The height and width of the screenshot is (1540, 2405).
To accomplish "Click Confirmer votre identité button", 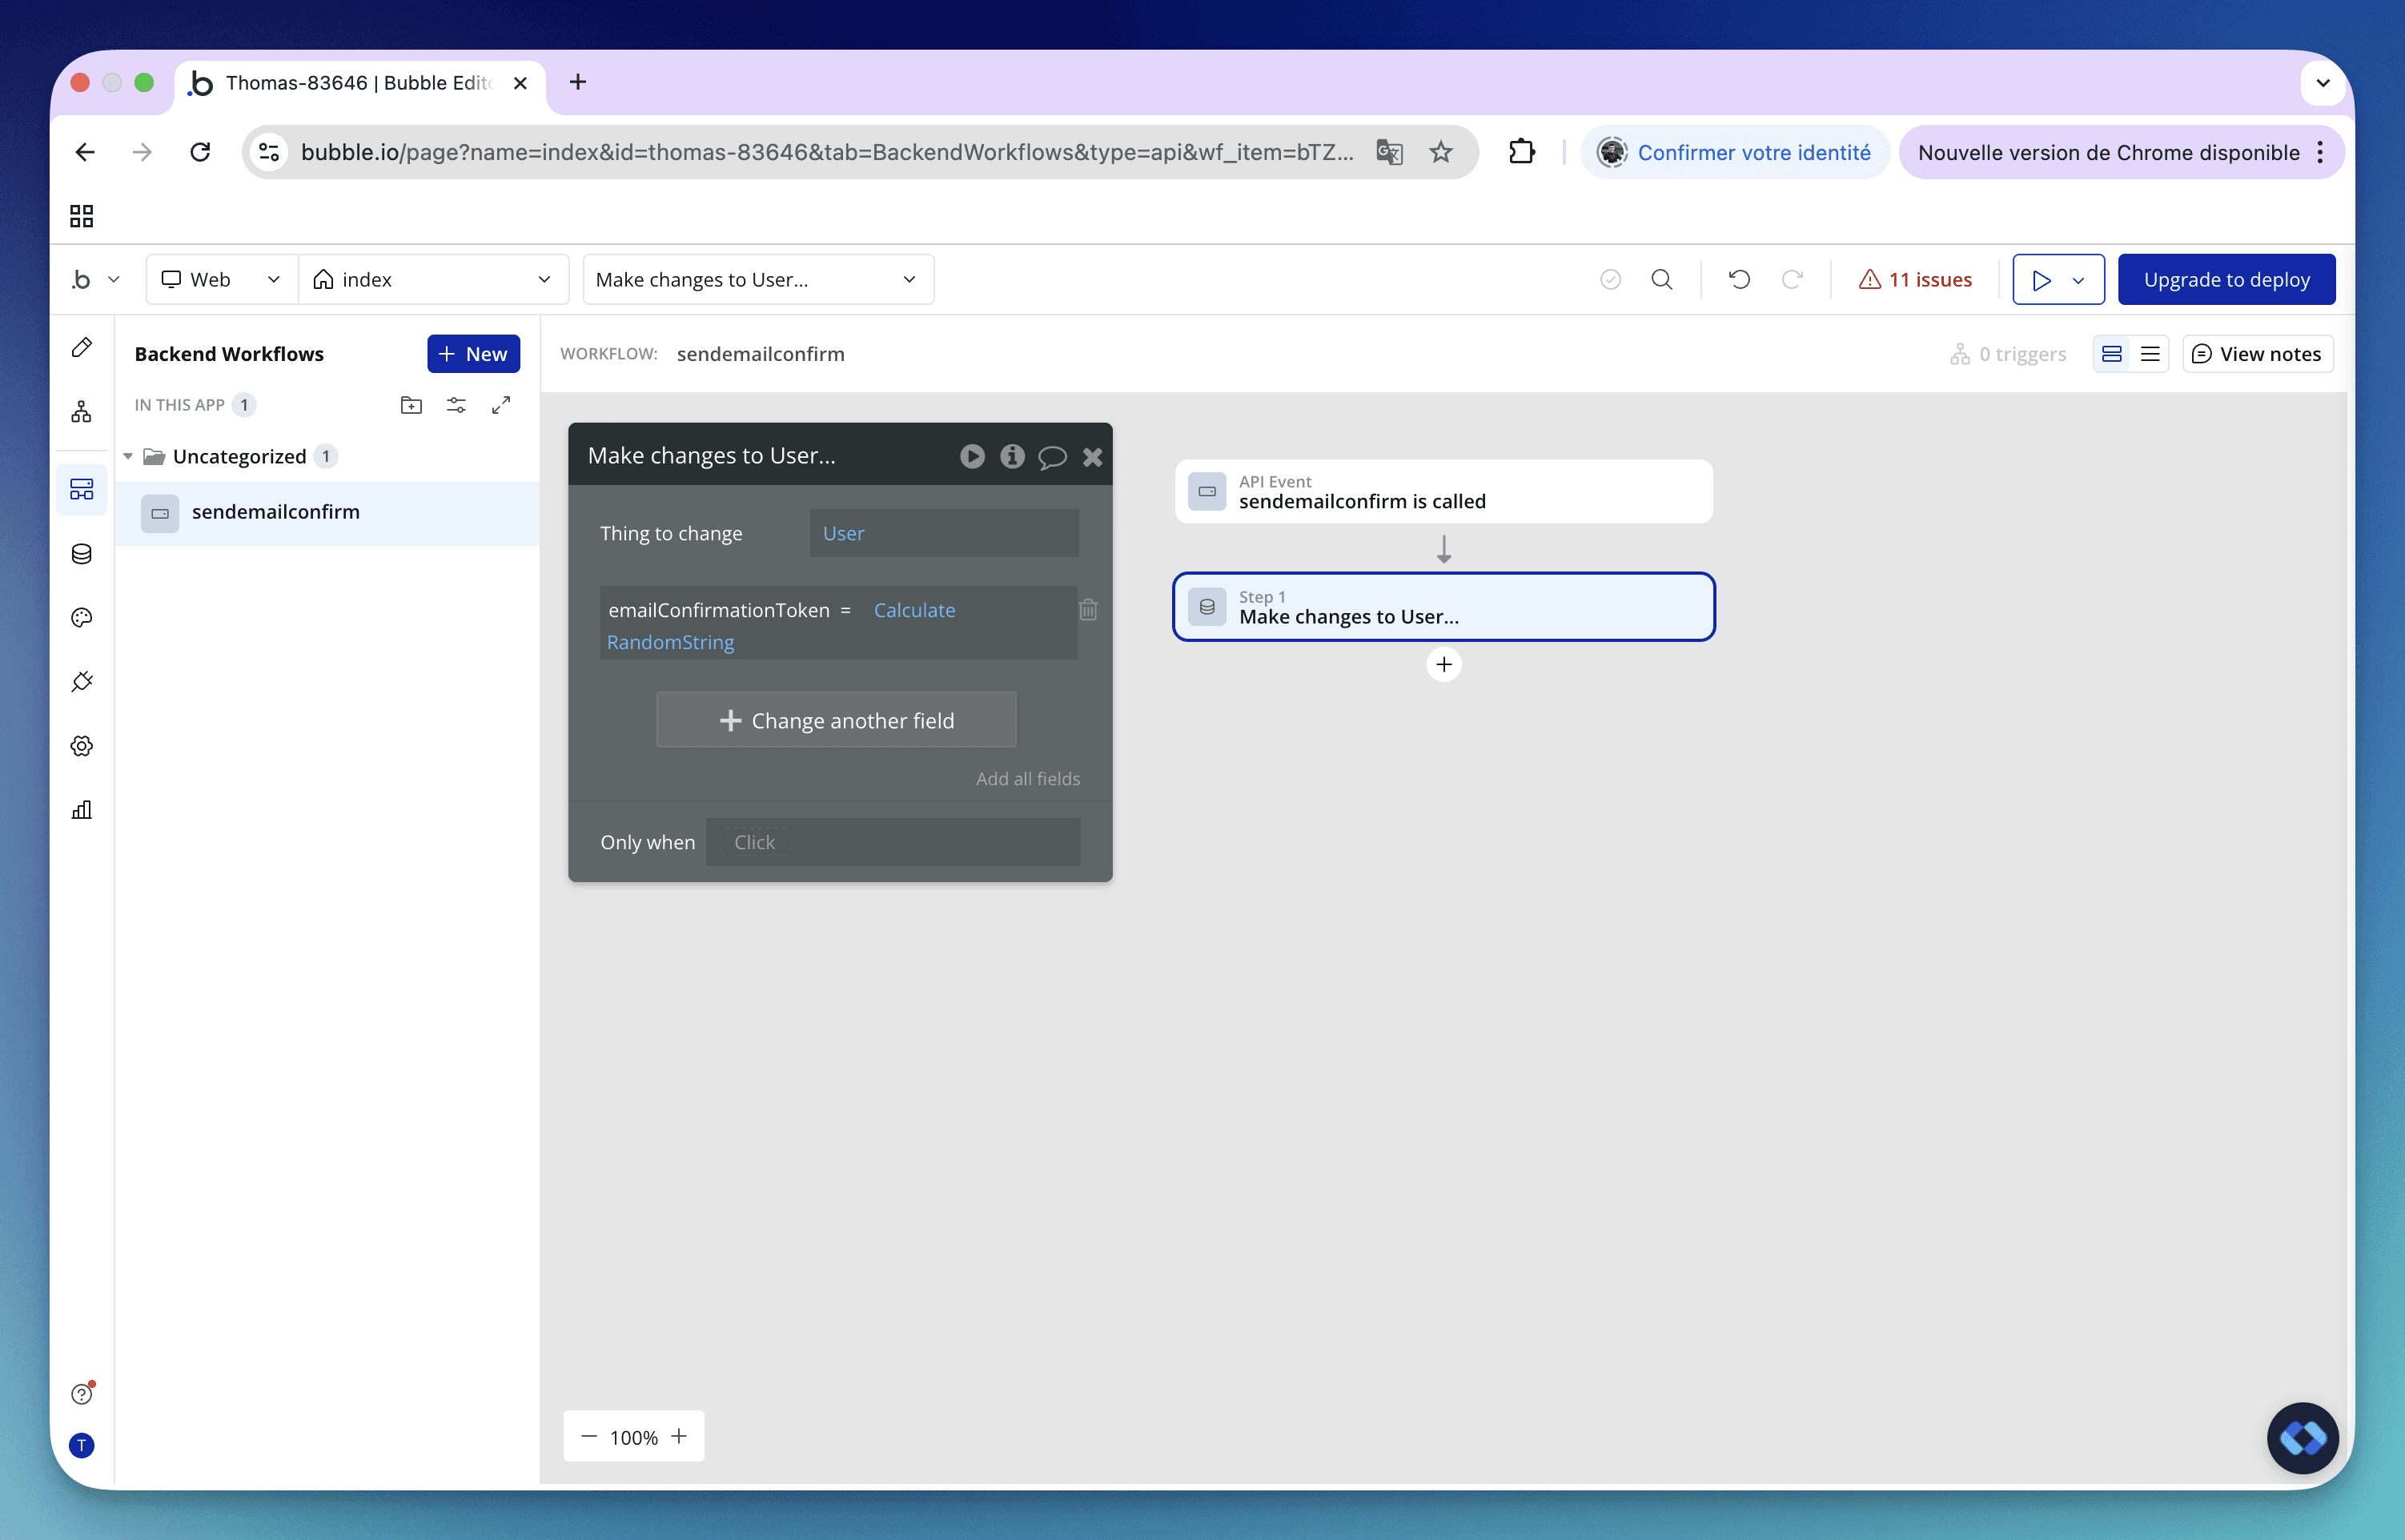I will point(1735,152).
